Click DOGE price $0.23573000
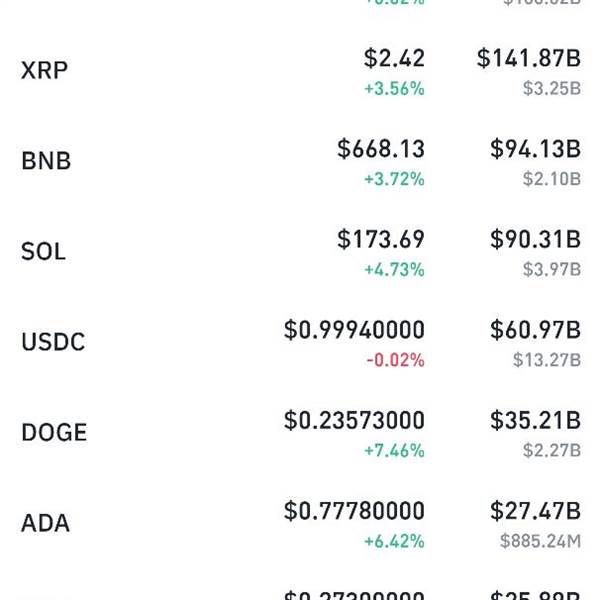The width and height of the screenshot is (600, 600). click(x=354, y=420)
